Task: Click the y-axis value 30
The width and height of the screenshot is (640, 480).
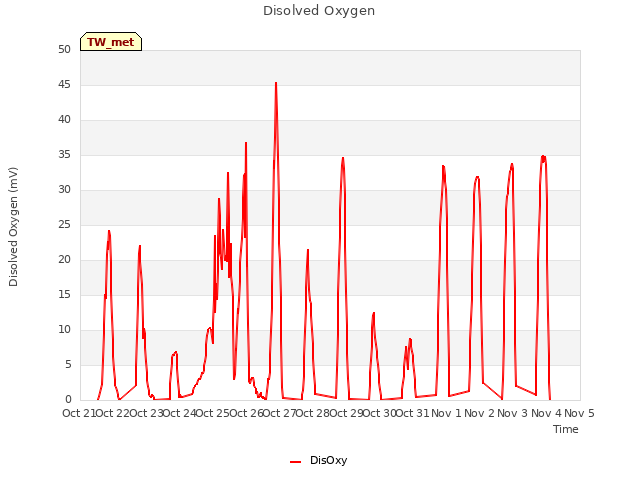Action: pyautogui.click(x=64, y=189)
